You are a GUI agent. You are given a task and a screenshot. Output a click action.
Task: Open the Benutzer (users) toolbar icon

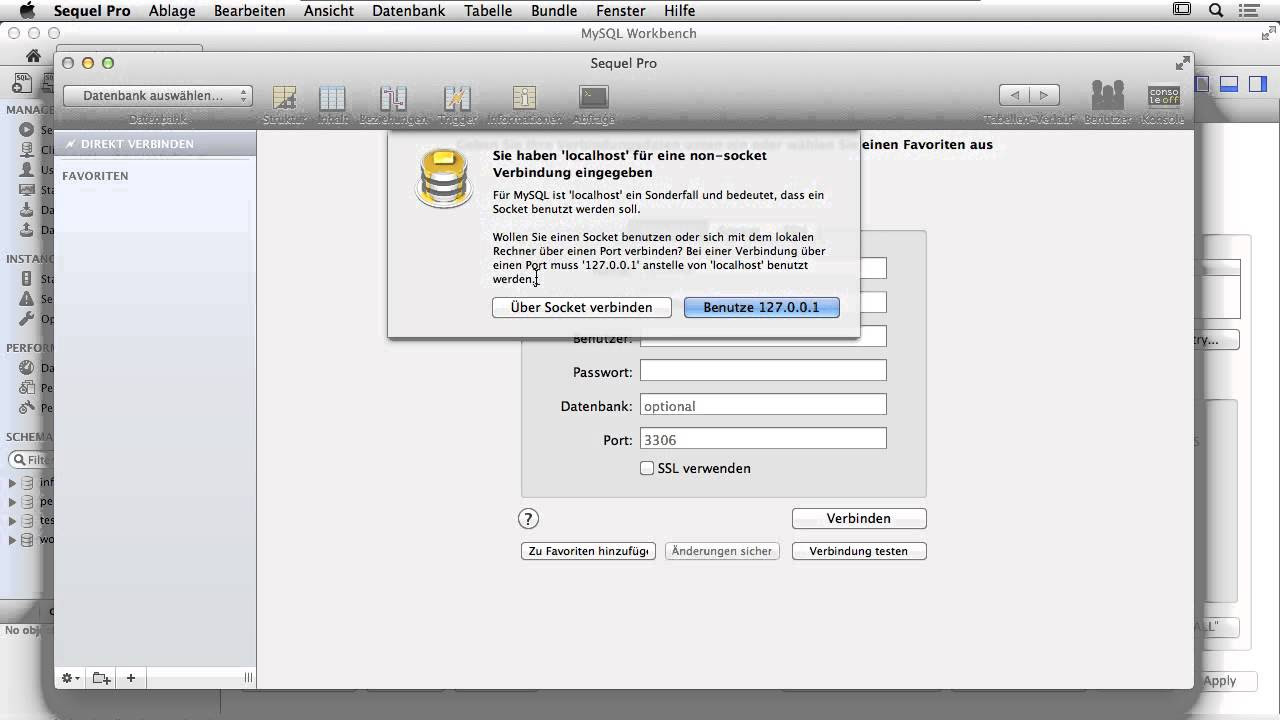coord(1108,104)
